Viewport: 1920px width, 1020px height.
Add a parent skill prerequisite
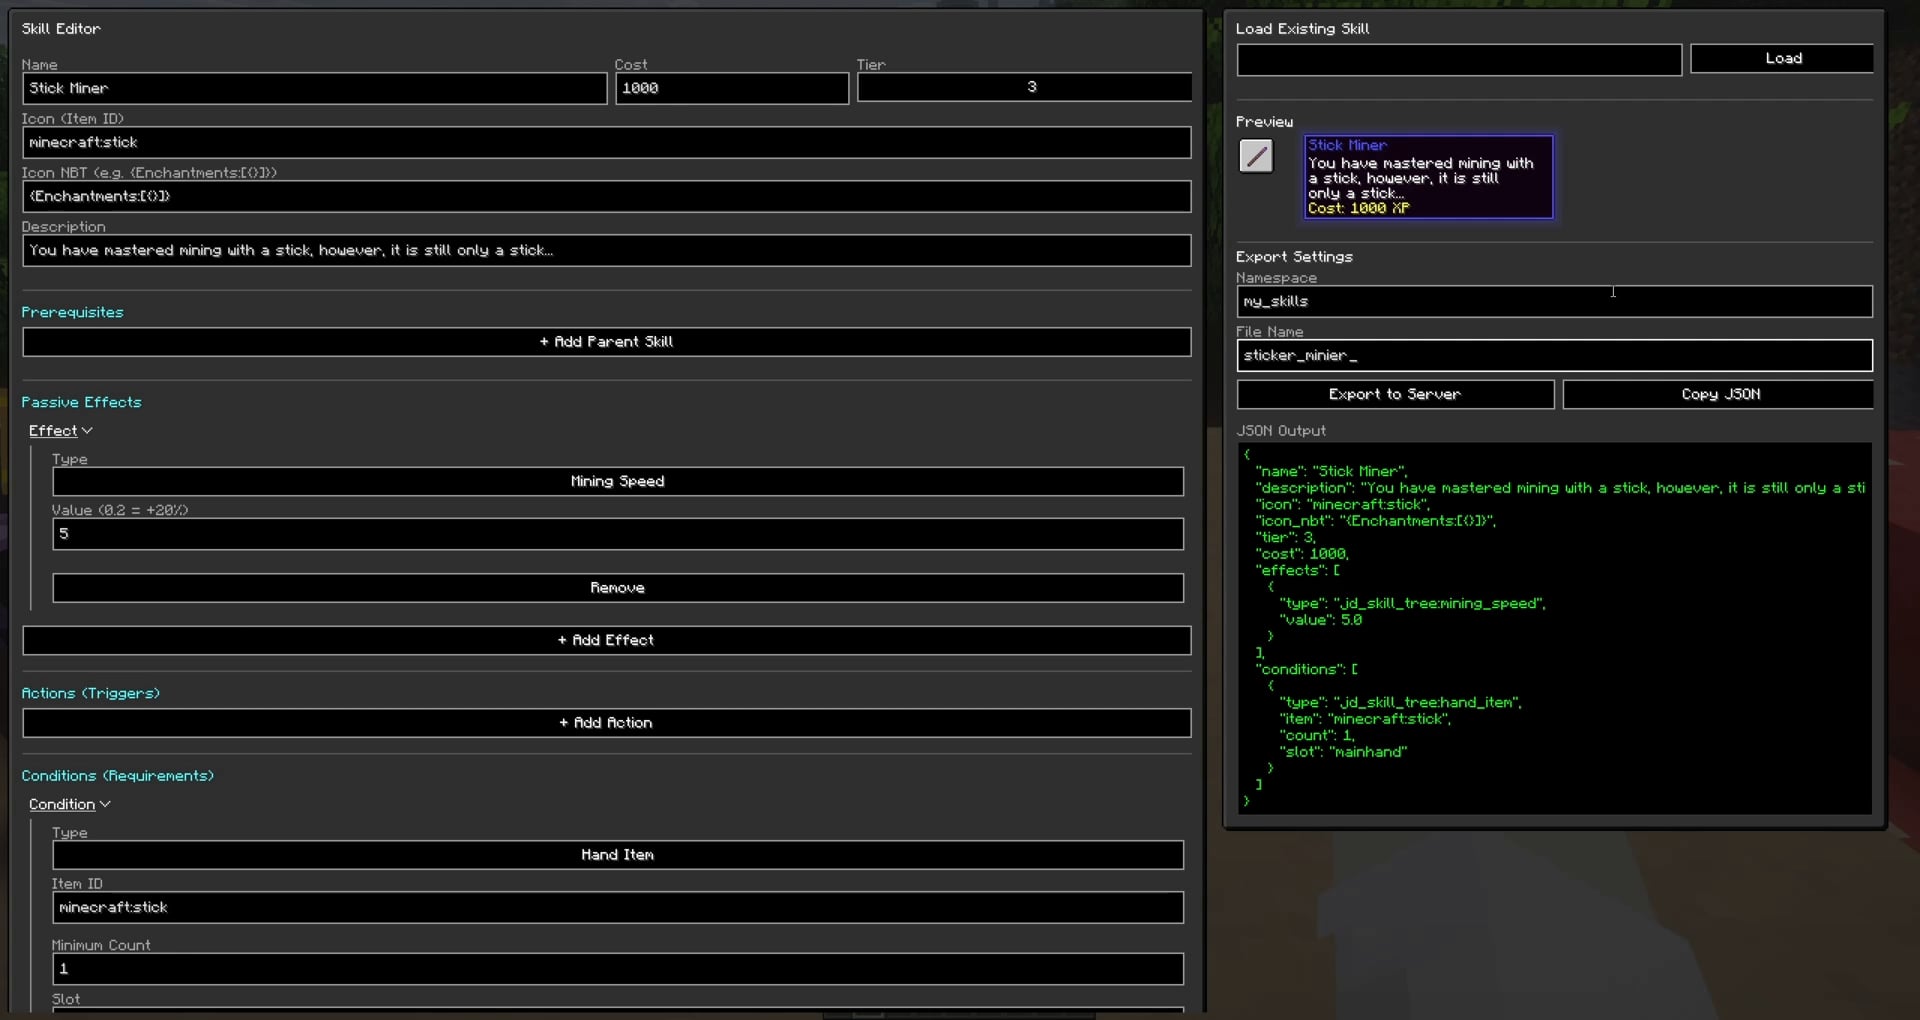pos(606,342)
